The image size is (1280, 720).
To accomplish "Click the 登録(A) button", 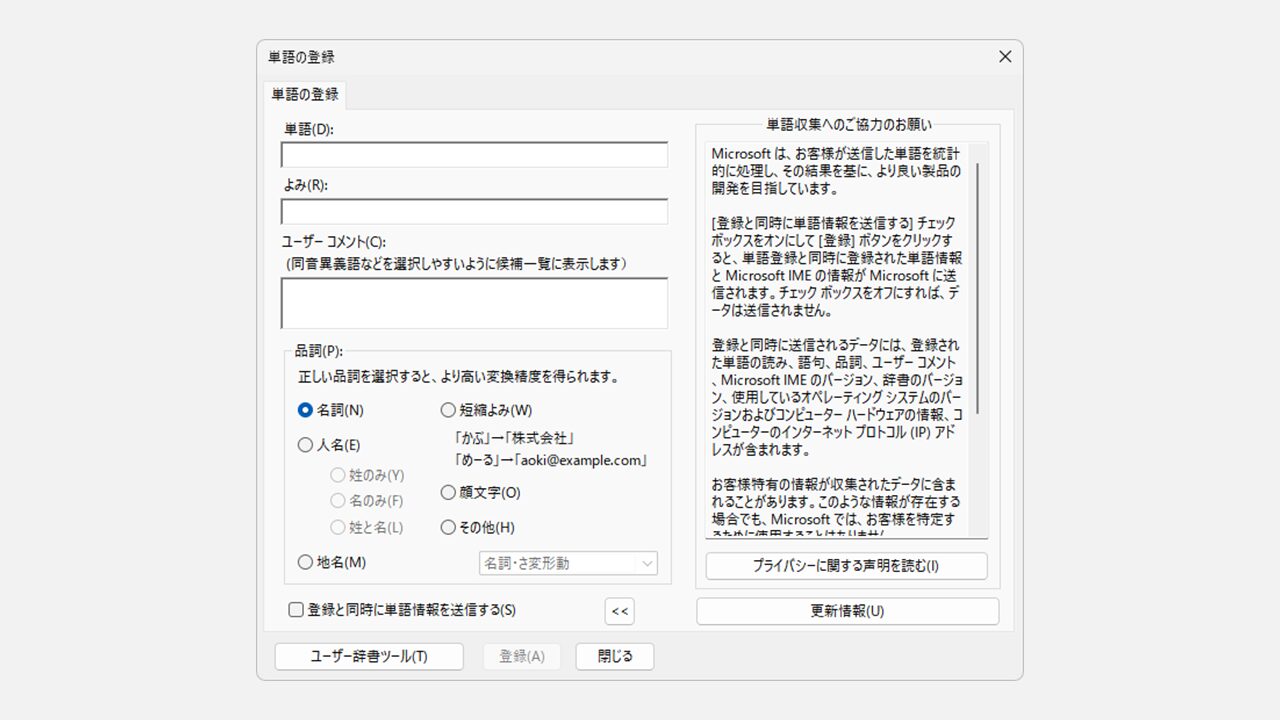I will [x=522, y=656].
